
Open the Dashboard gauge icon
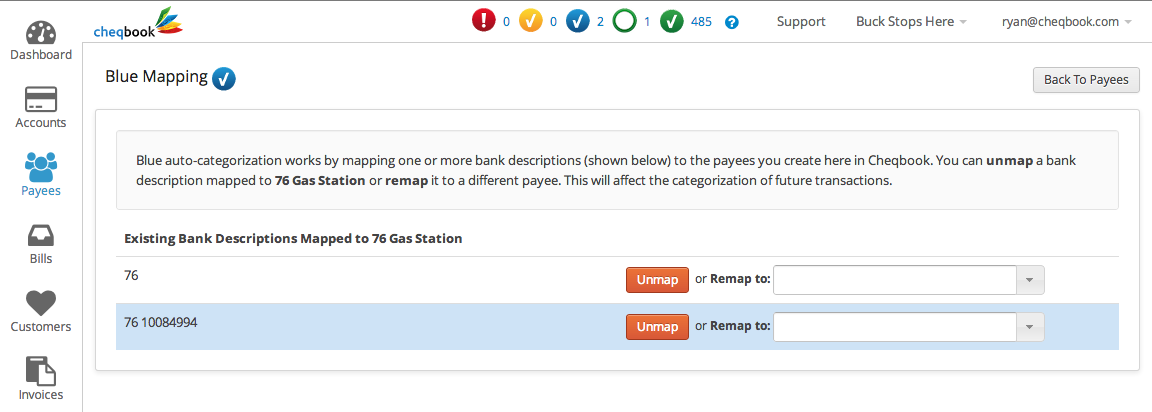click(41, 32)
